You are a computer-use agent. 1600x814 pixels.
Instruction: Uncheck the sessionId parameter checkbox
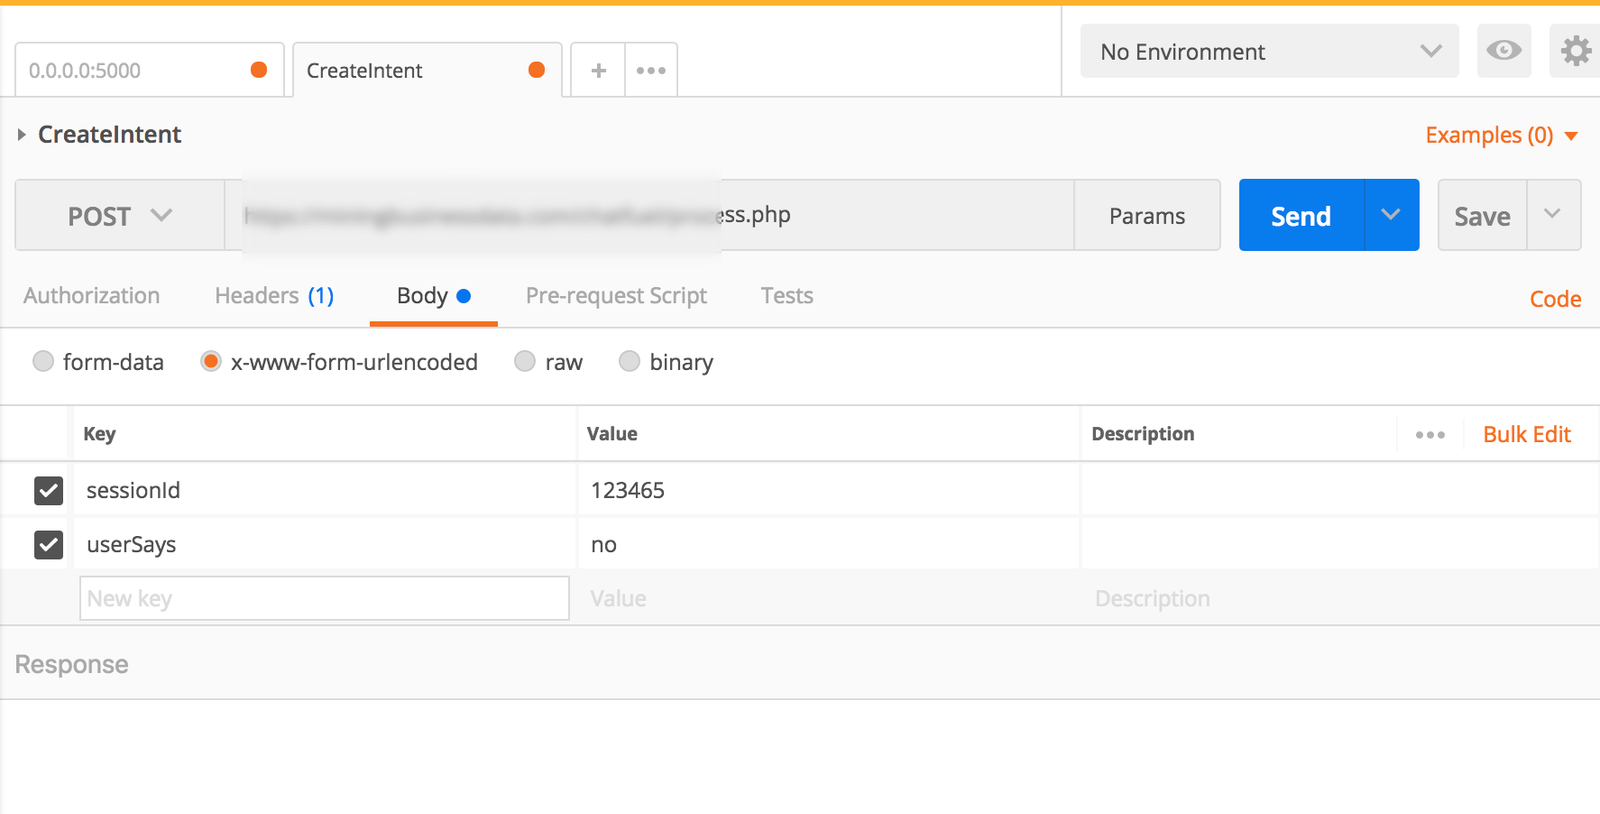point(48,490)
